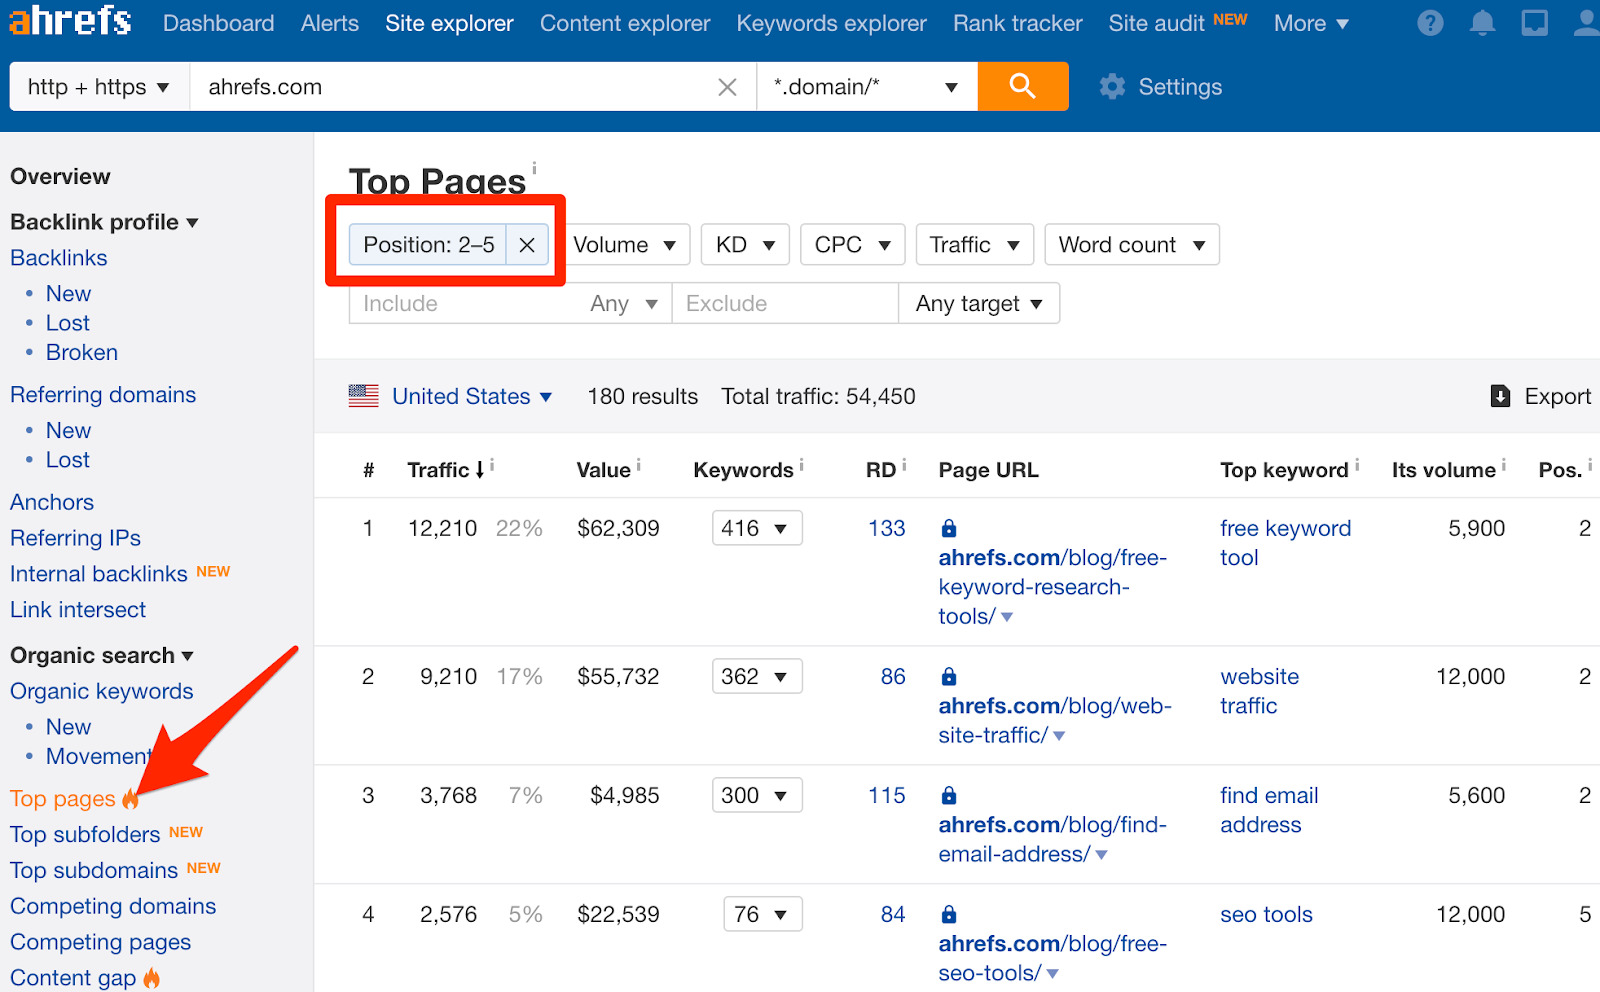Go to Dashboard tab
The width and height of the screenshot is (1600, 992).
click(218, 23)
